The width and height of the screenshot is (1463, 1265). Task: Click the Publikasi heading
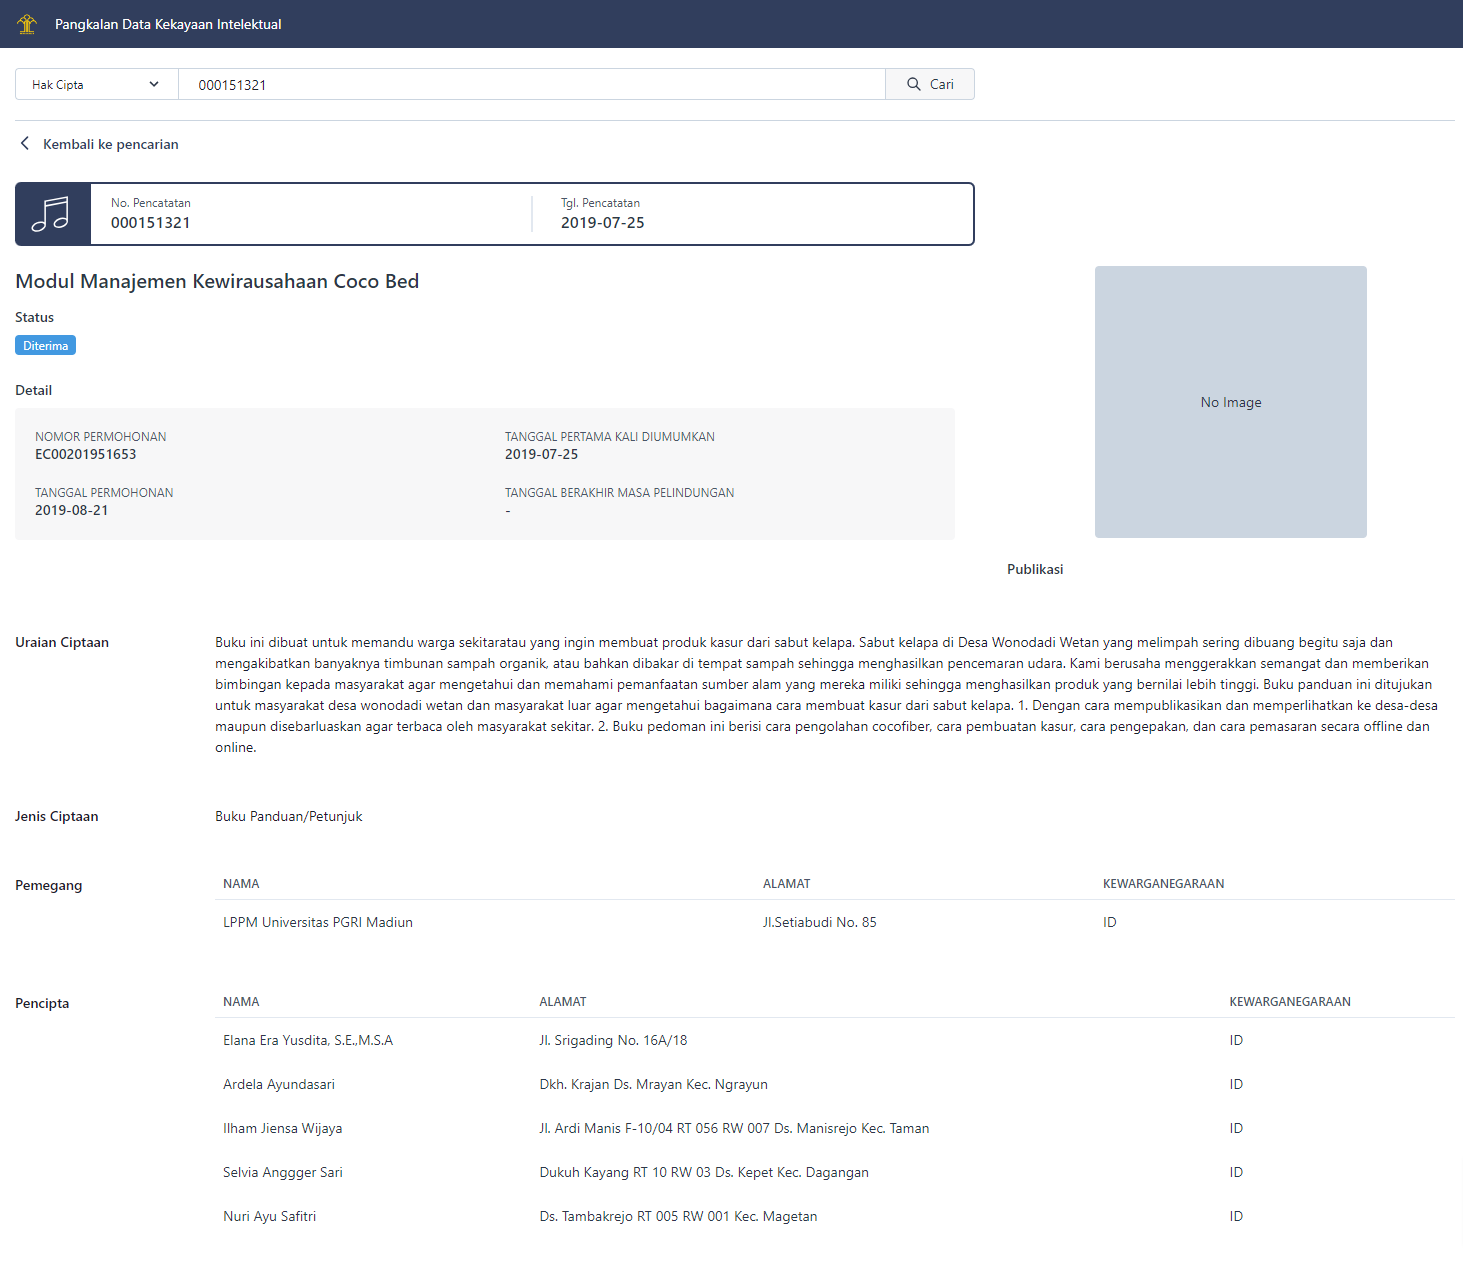[1035, 569]
